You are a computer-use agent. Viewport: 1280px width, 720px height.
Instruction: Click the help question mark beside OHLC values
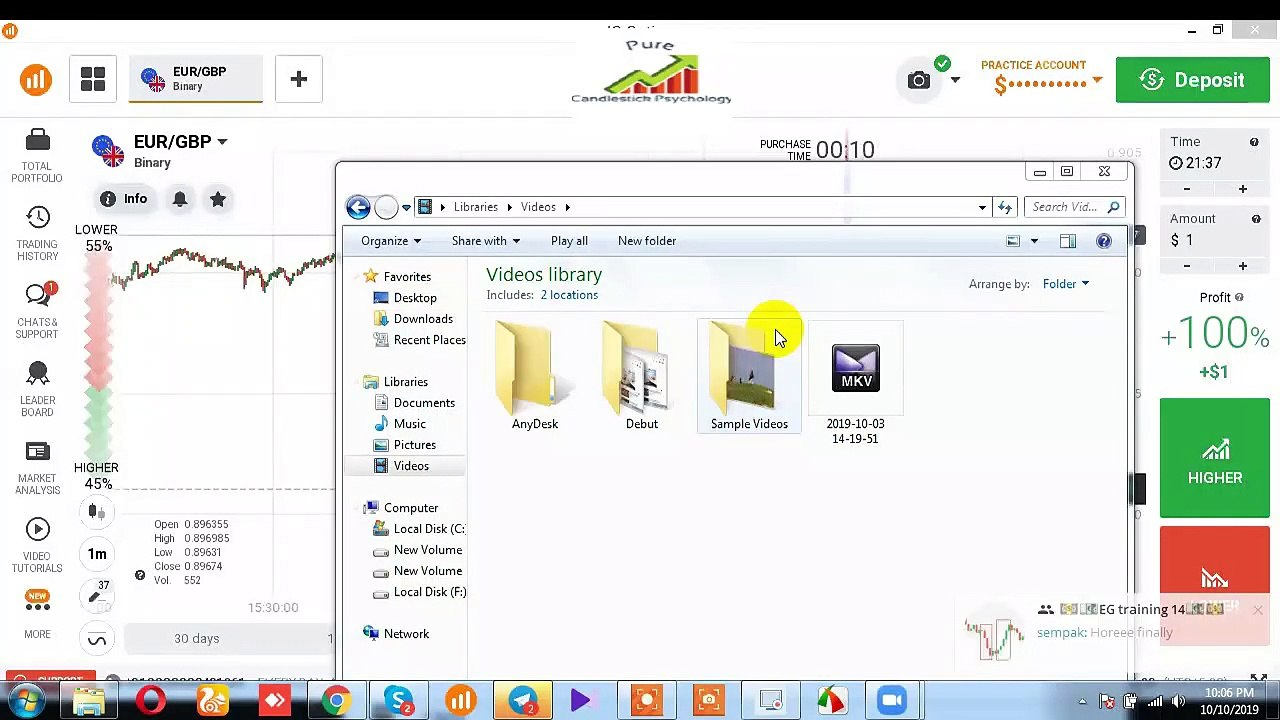[140, 575]
